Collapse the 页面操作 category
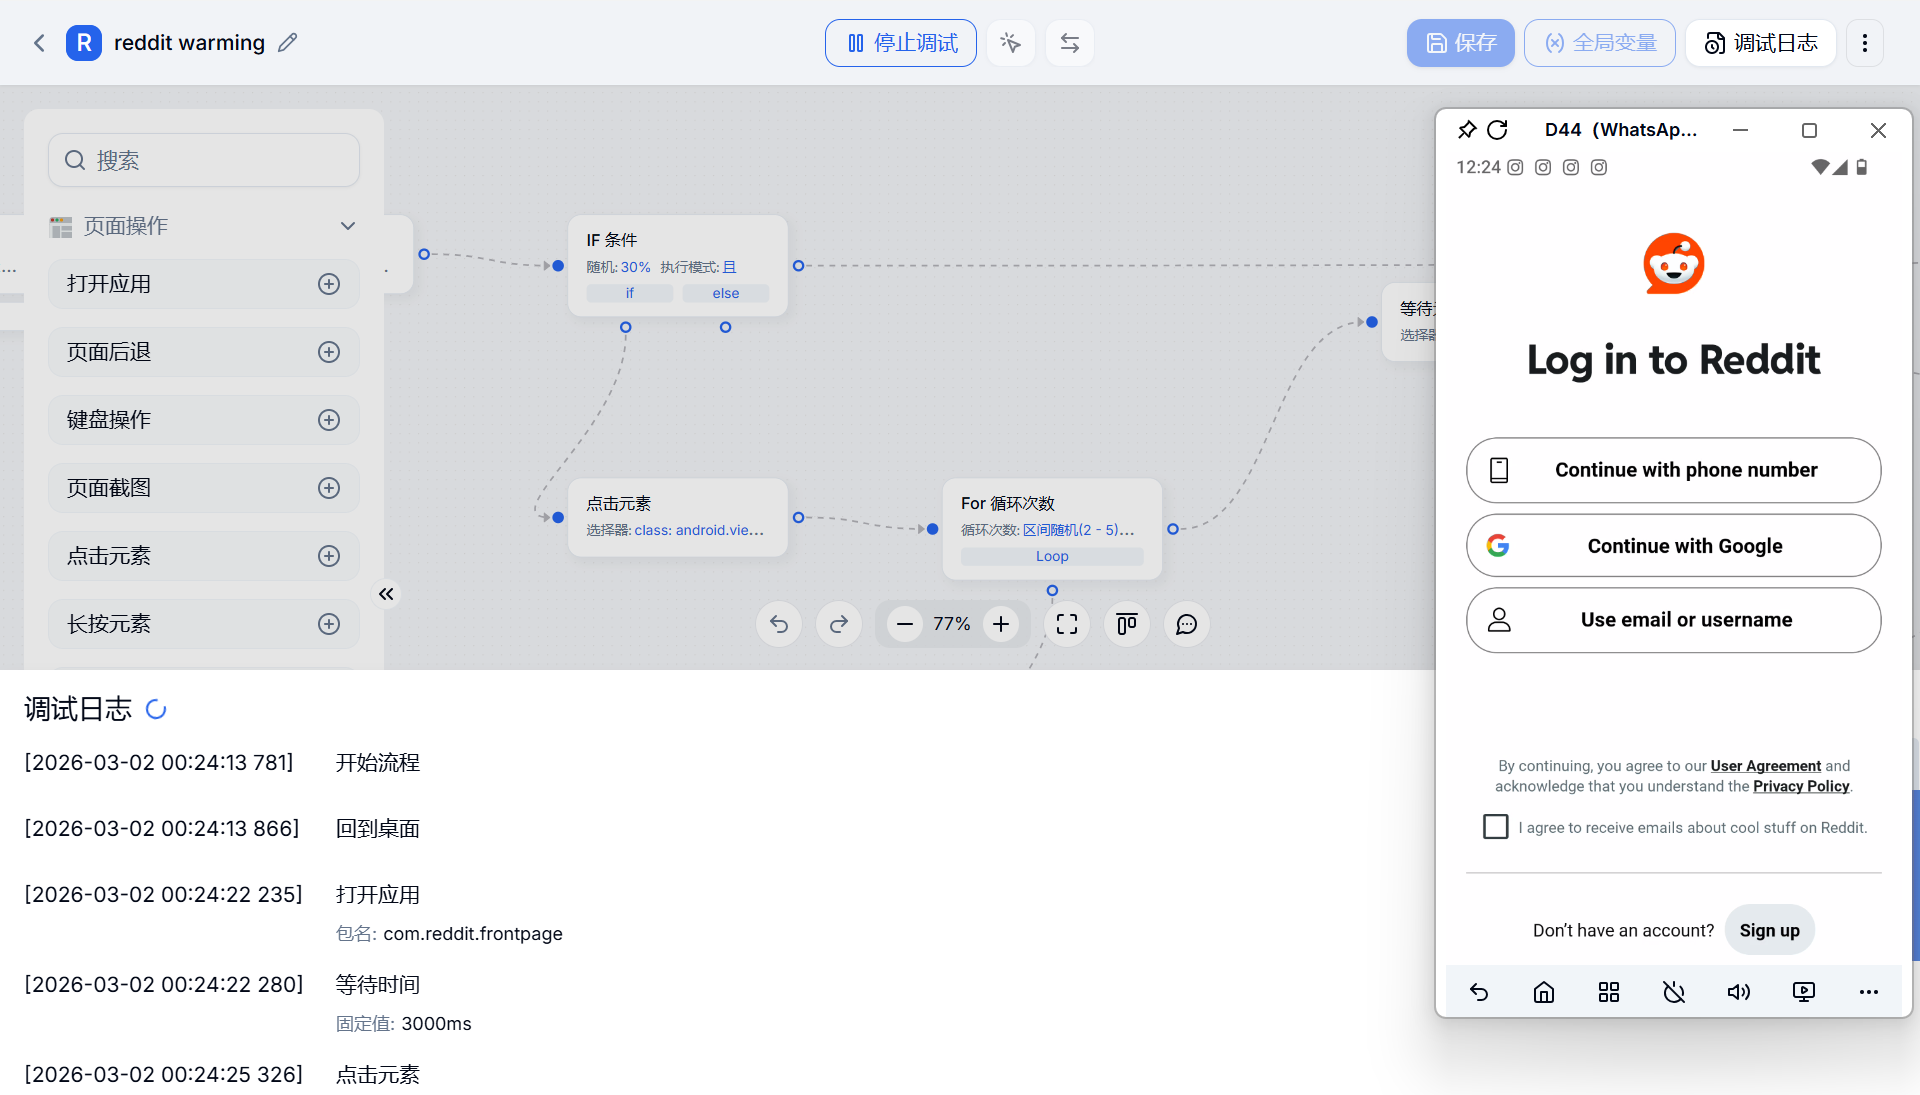This screenshot has width=1920, height=1095. [x=348, y=226]
